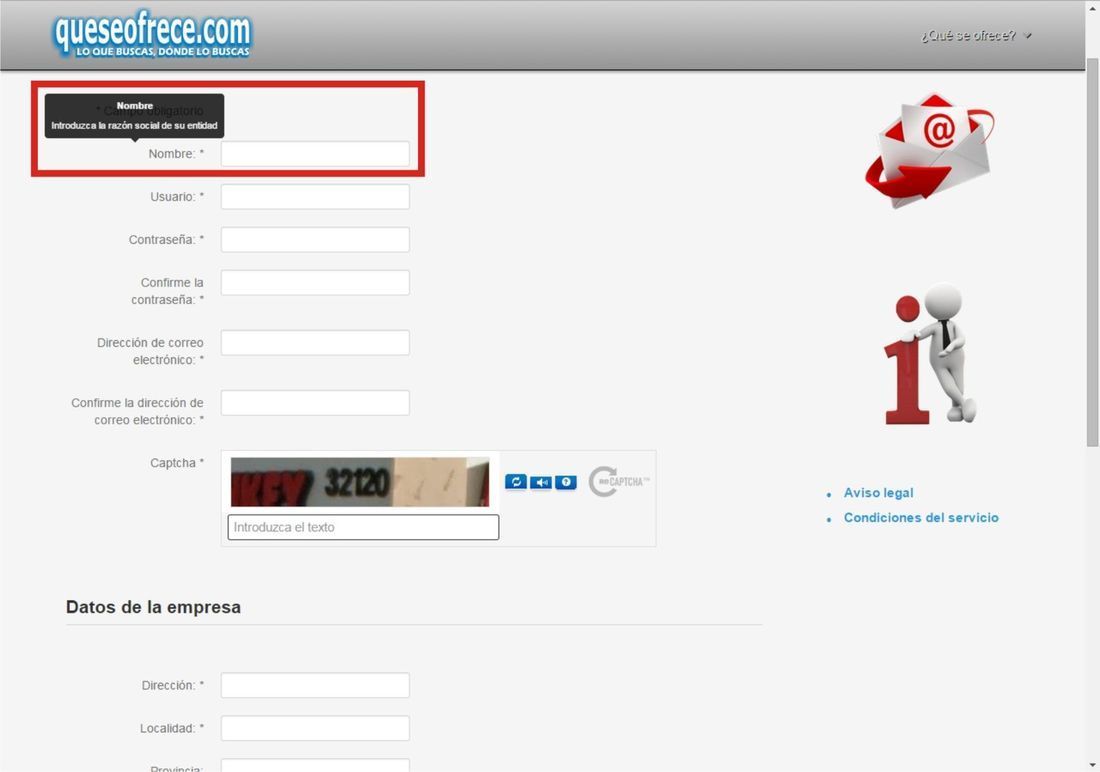Click the red info figure icon
Viewport: 1100px width, 772px height.
point(930,354)
